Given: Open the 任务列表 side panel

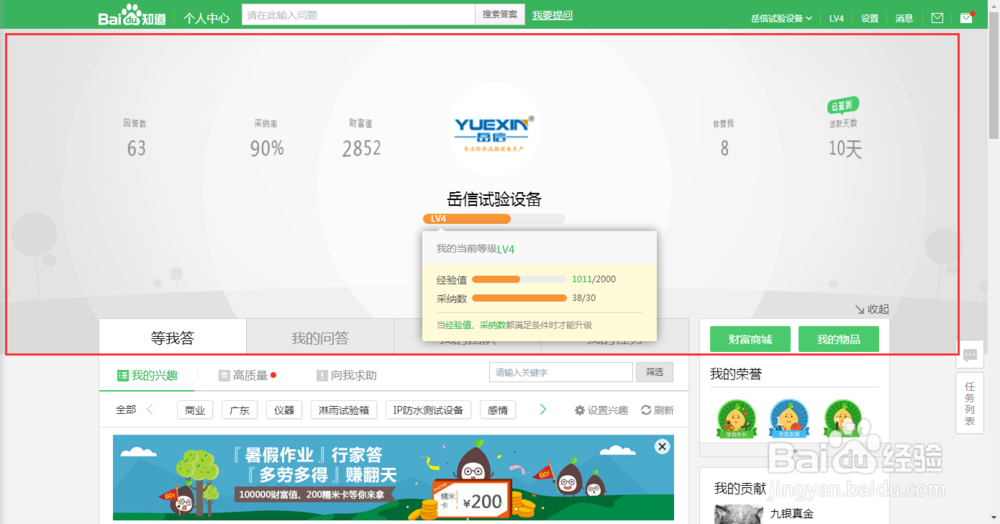Looking at the screenshot, I should coord(969,404).
